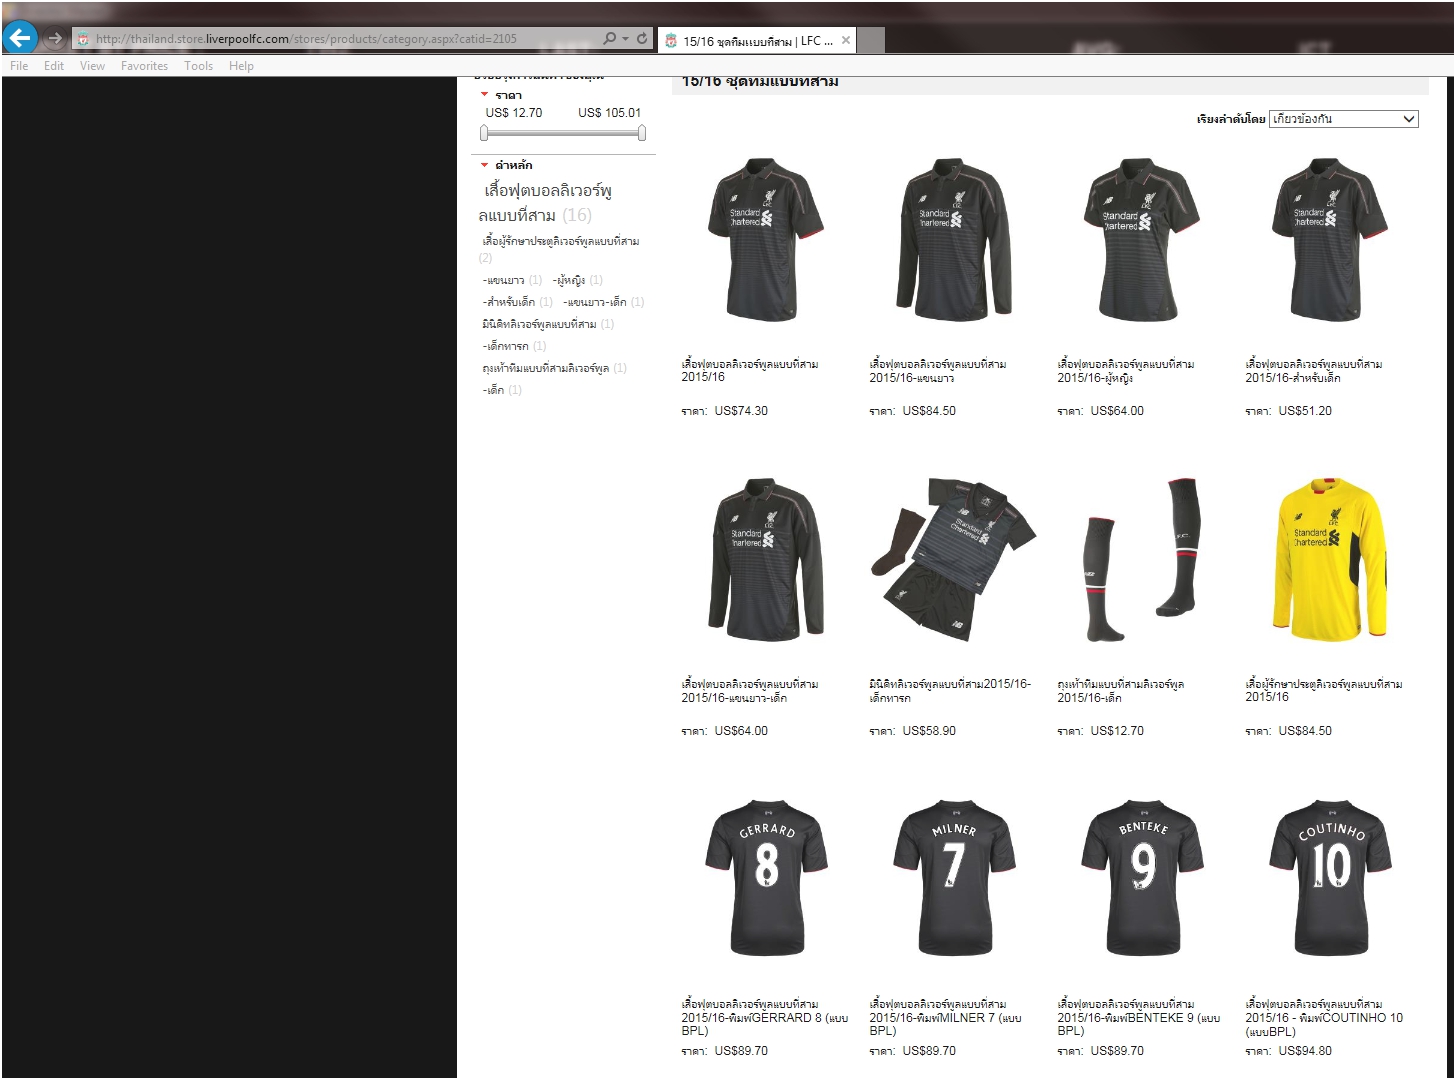
Task: Open the long sleeve third shirt image priced US$84.50
Action: coord(952,240)
